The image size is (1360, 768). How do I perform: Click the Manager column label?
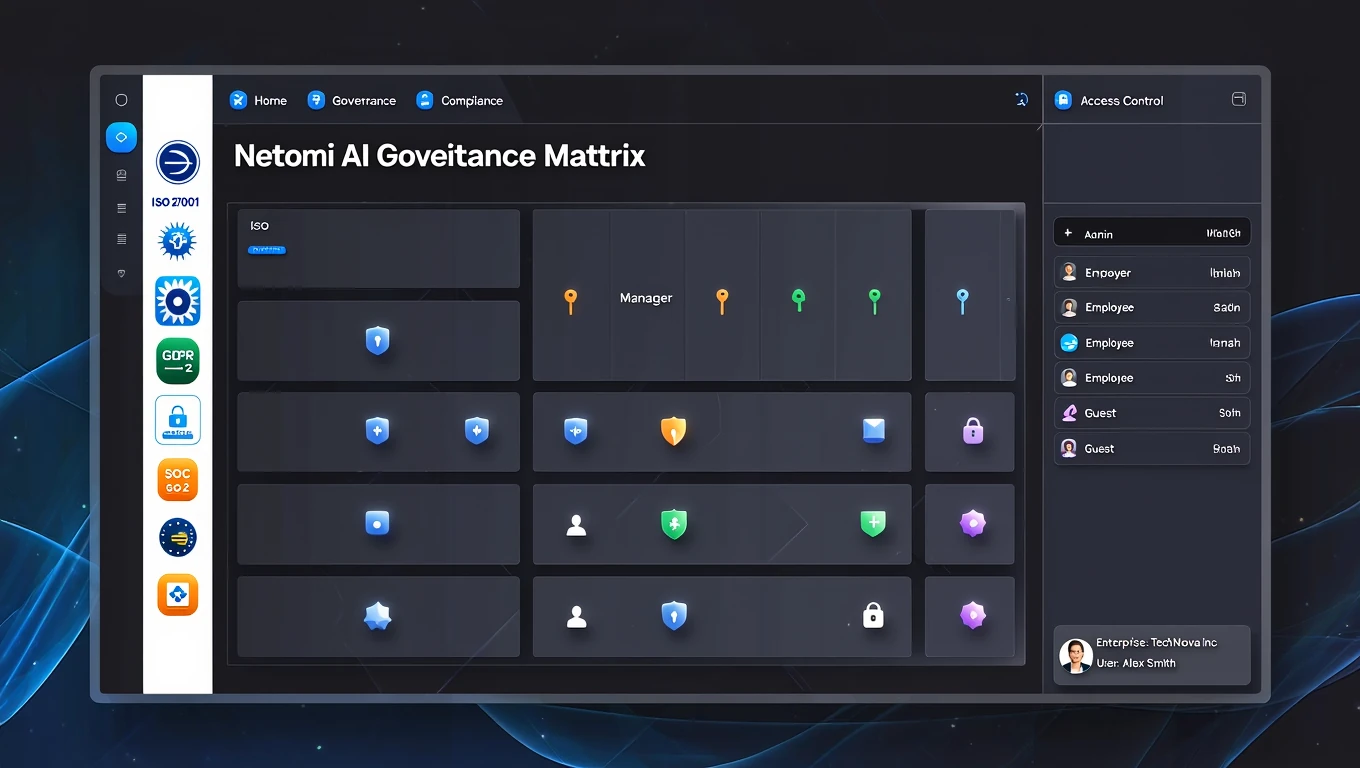click(646, 298)
